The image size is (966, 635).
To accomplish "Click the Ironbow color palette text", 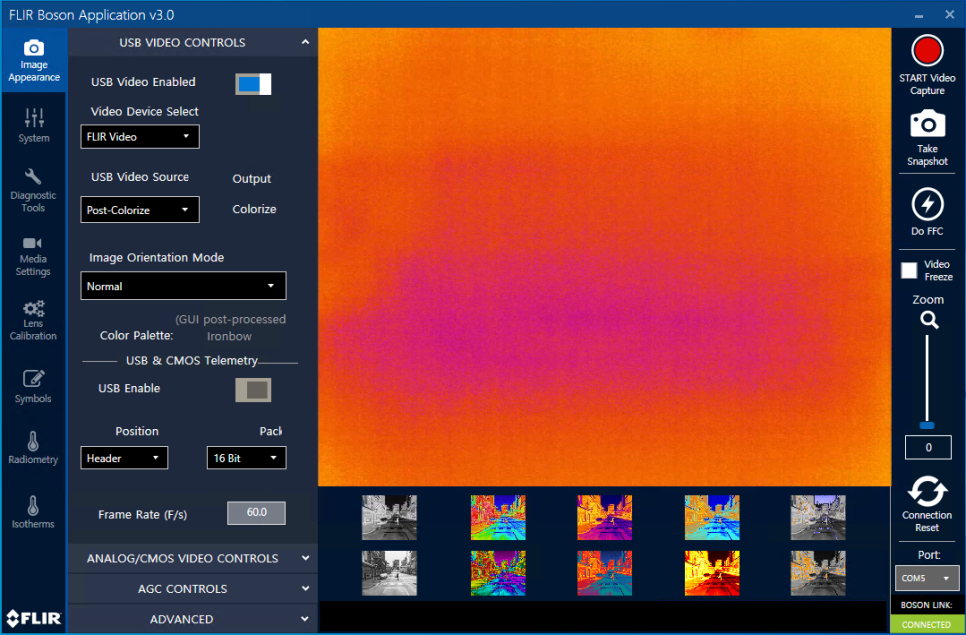I will coord(229,336).
